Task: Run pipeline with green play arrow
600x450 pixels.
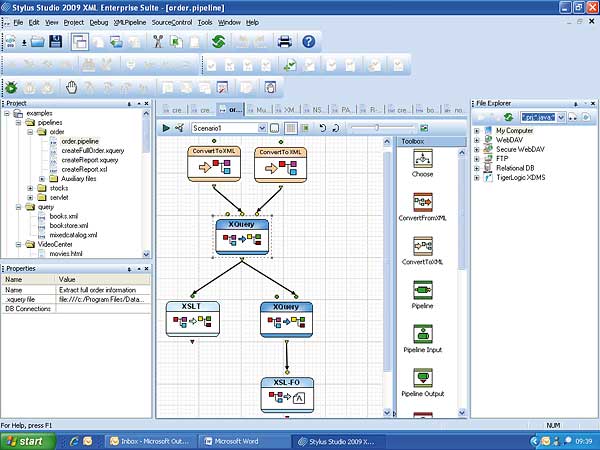Action: tap(166, 128)
